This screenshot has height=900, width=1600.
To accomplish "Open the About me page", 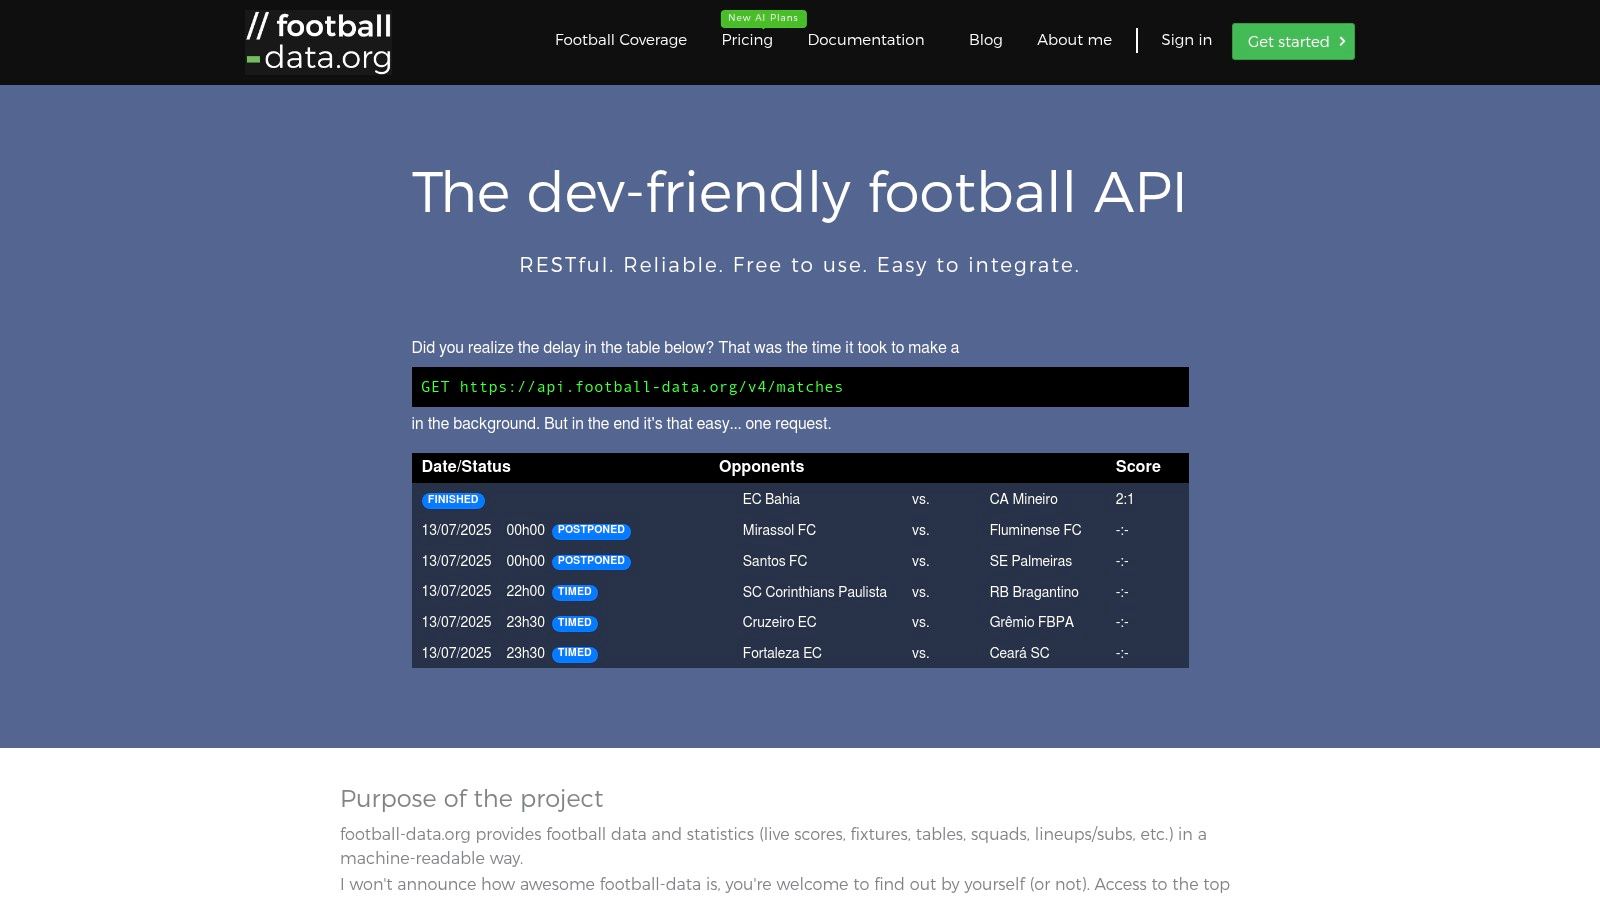I will click(1074, 40).
